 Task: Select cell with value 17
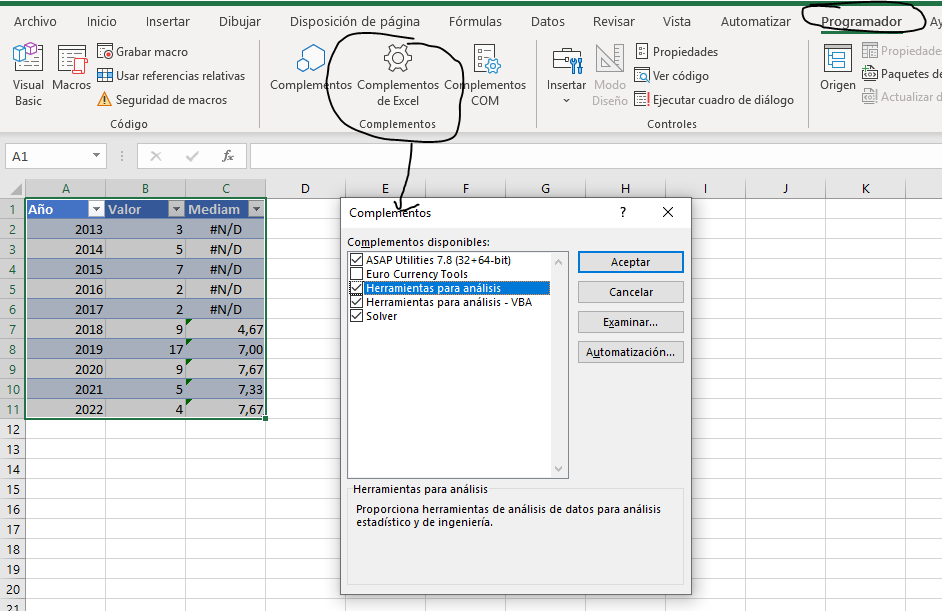[145, 349]
